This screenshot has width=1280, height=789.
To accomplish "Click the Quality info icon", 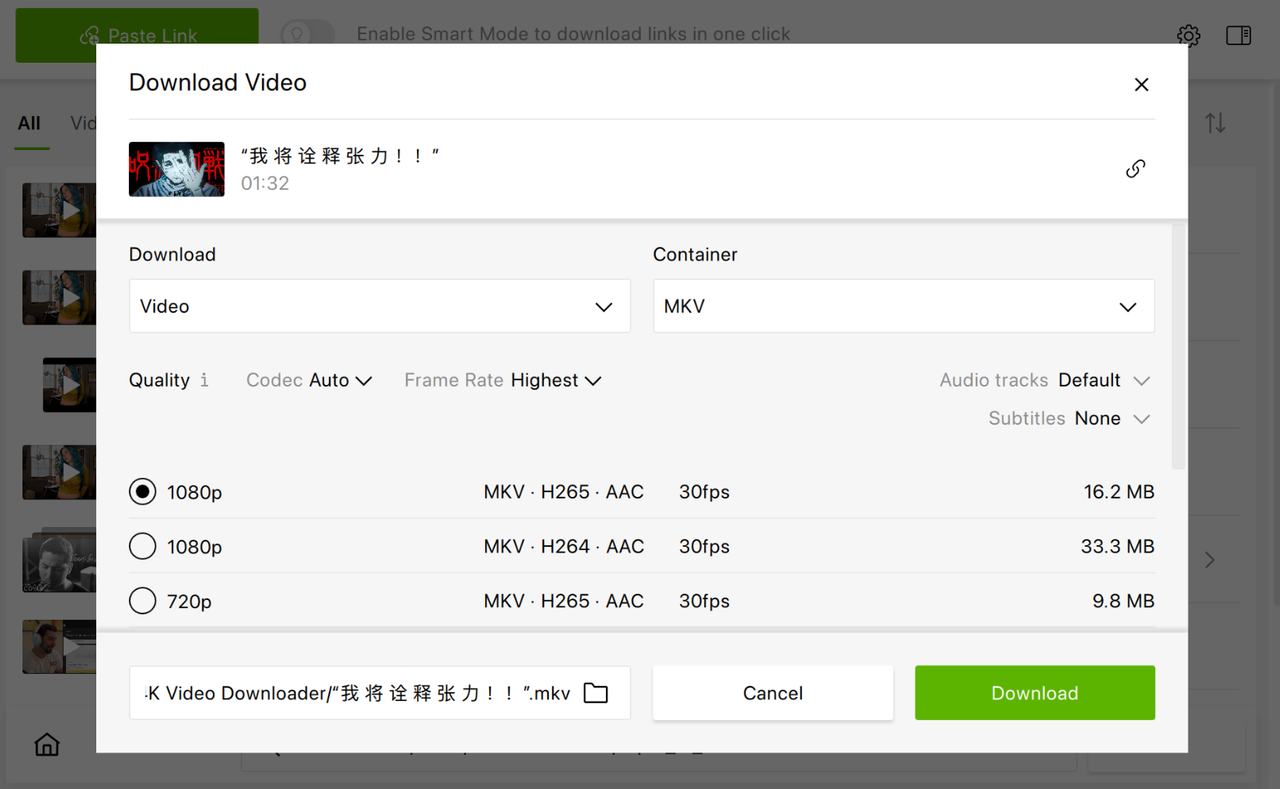I will (x=204, y=380).
